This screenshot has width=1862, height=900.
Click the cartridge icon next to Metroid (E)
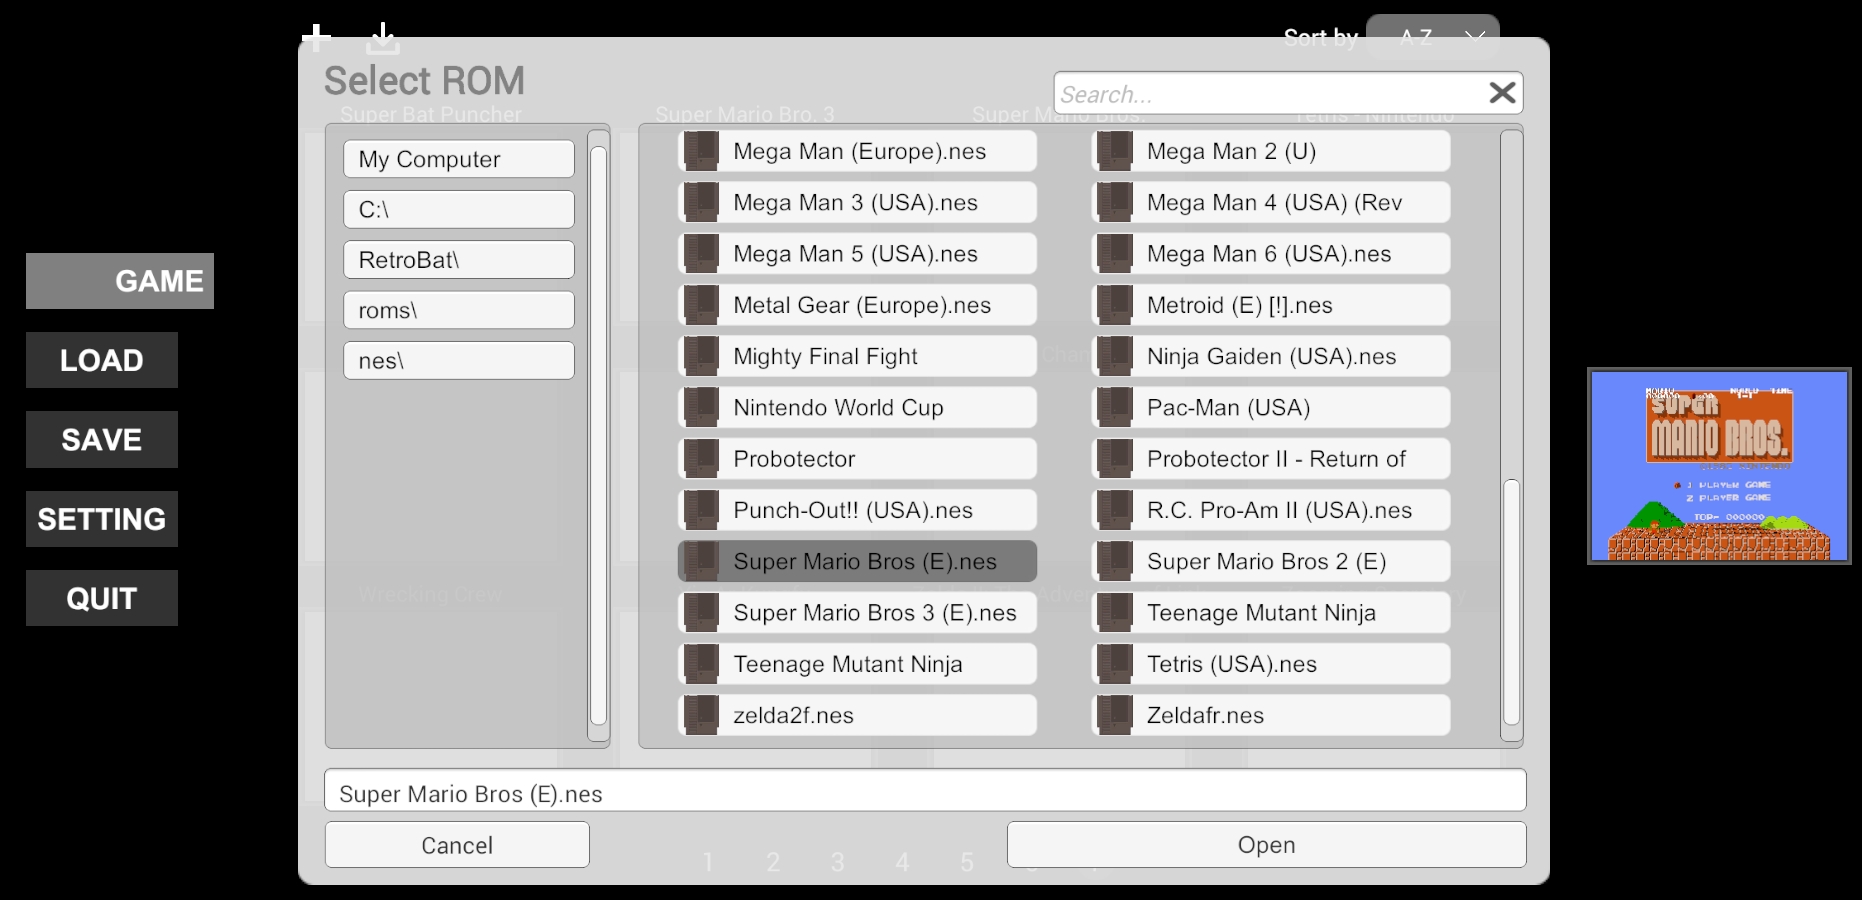1114,305
